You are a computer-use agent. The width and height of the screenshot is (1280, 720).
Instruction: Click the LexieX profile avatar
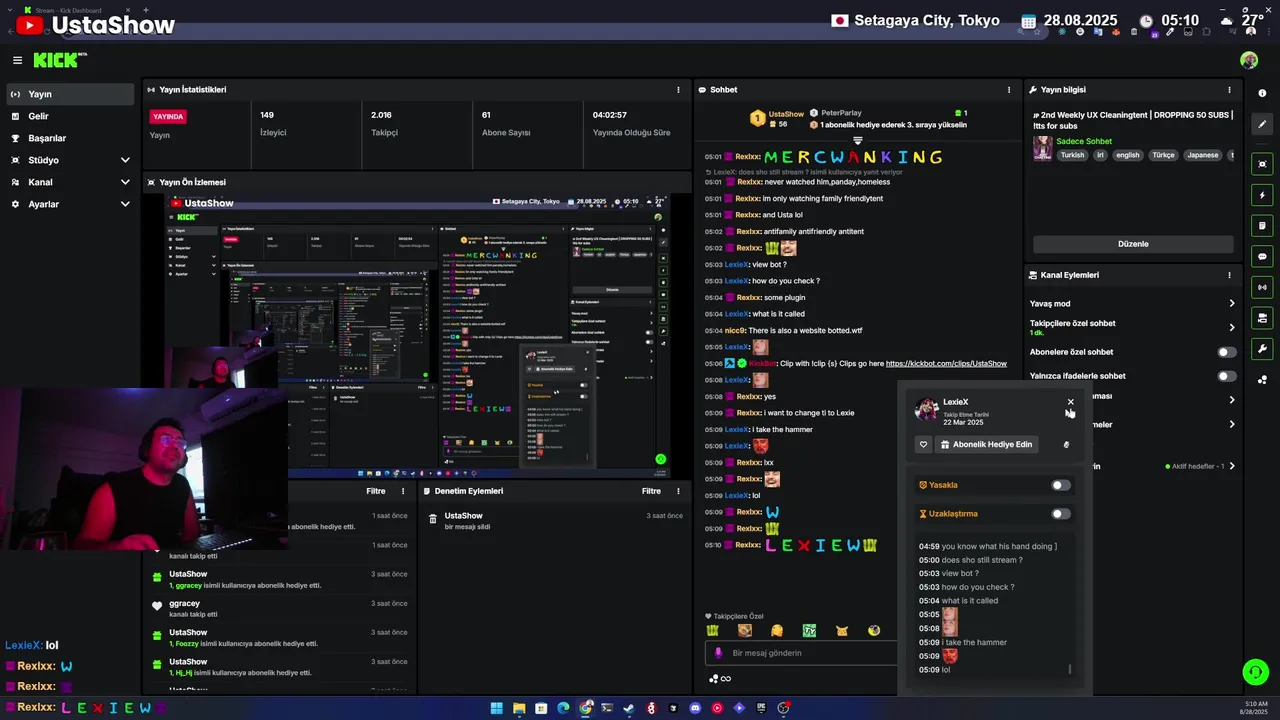pos(927,409)
